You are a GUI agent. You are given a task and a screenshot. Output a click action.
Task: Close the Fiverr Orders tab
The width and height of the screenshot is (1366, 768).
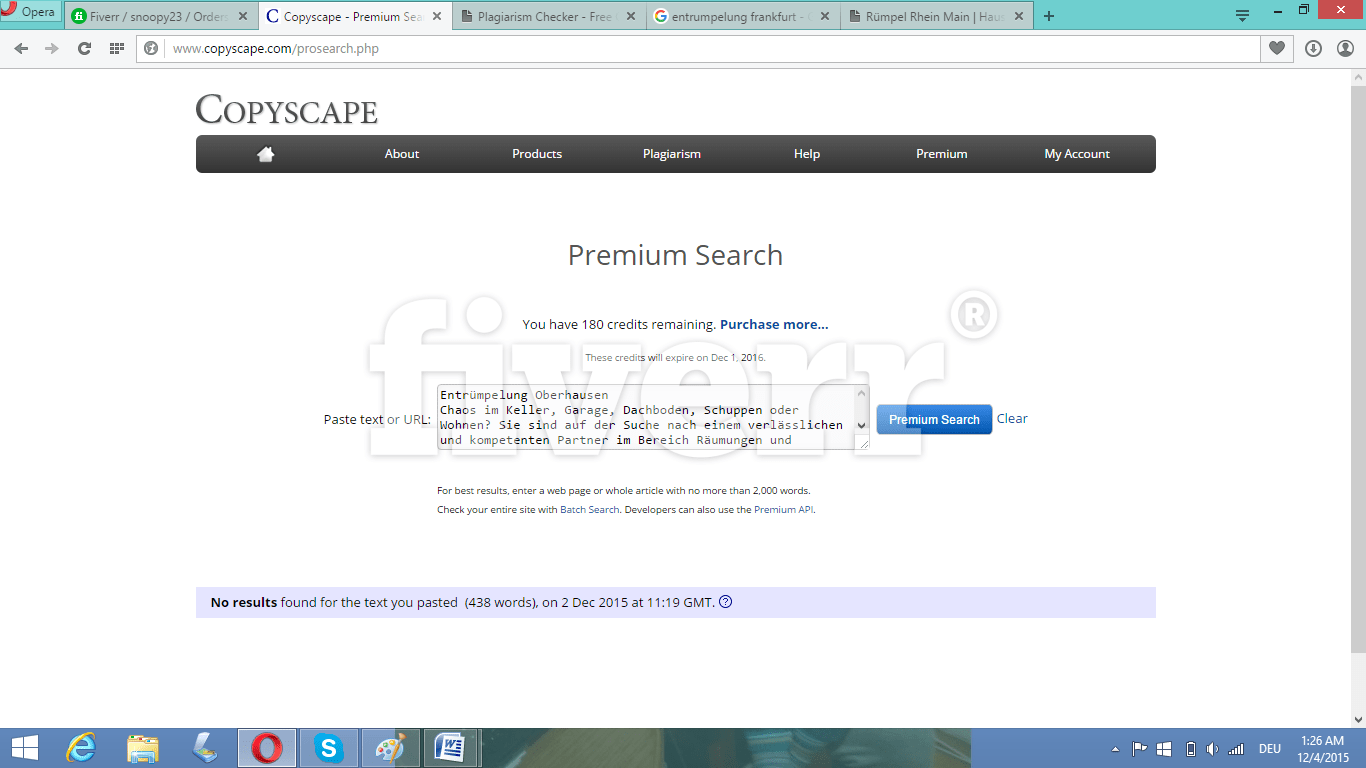point(243,17)
